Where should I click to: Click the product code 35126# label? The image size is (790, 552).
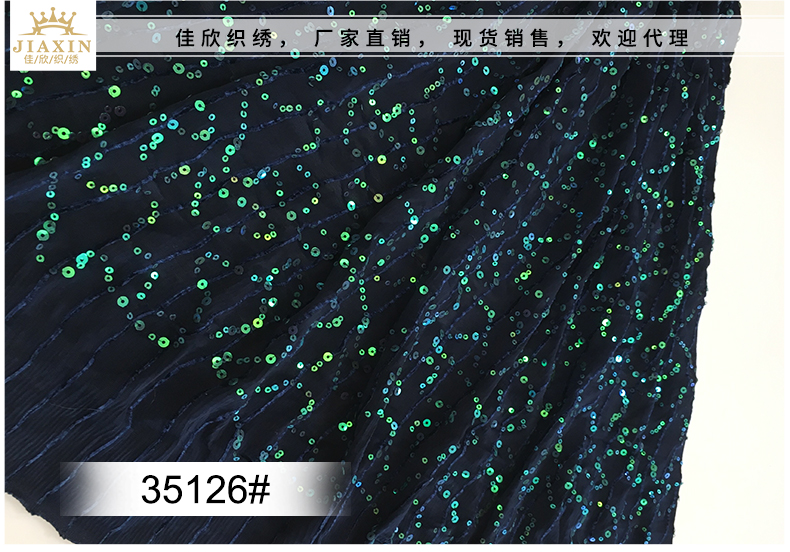pyautogui.click(x=206, y=490)
